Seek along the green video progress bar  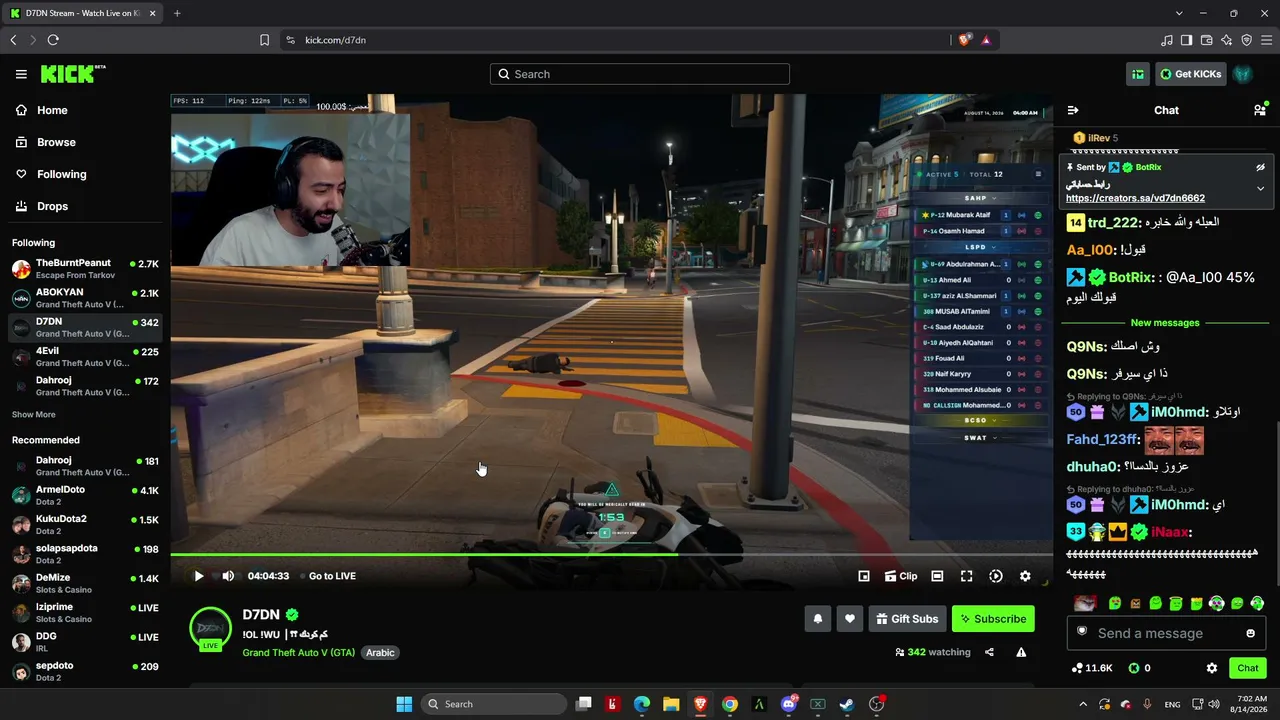(611, 554)
